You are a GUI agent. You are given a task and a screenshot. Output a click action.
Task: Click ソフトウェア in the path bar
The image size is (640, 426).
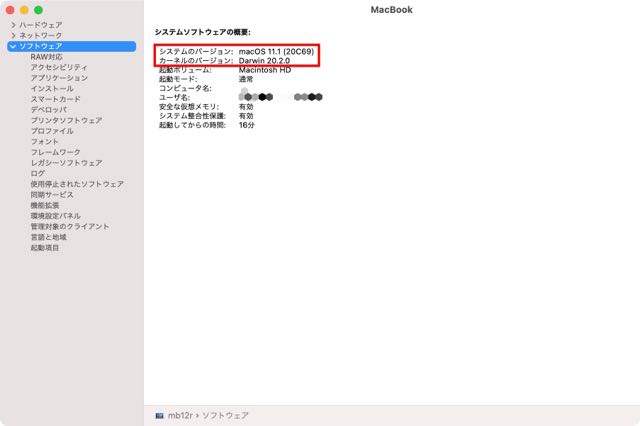pos(225,415)
